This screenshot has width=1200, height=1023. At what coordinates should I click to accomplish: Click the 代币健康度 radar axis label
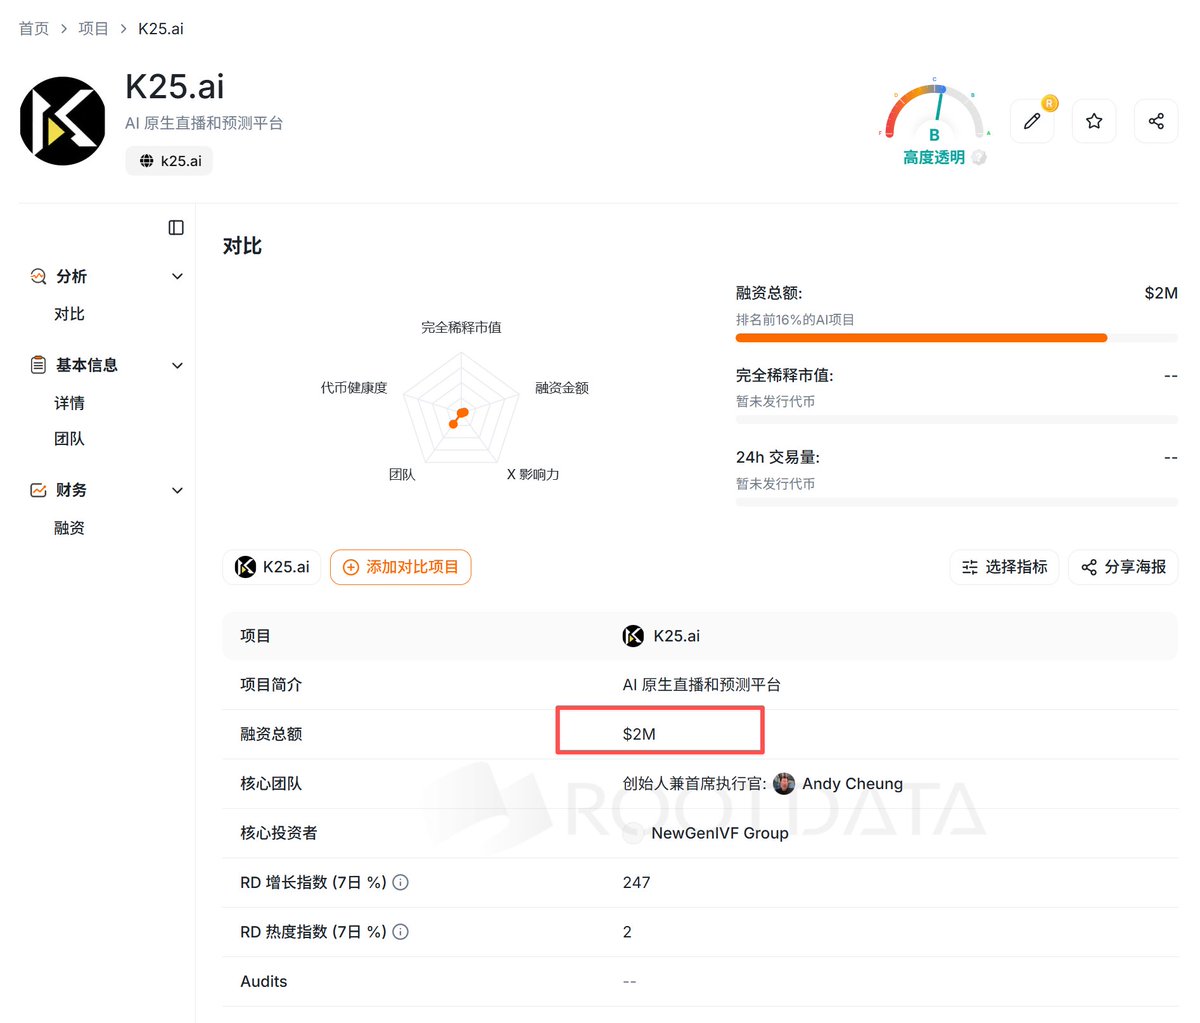pyautogui.click(x=354, y=387)
